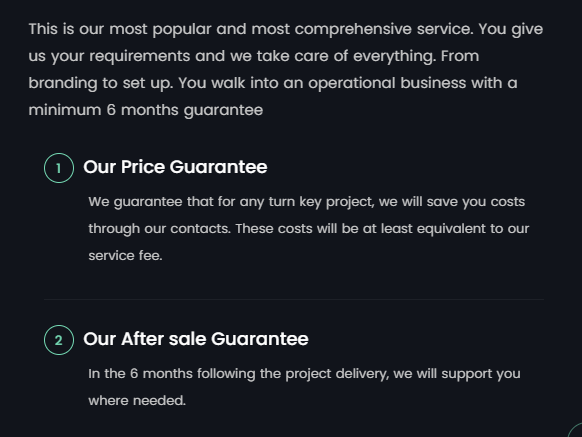The height and width of the screenshot is (437, 582).
Task: Click the "where needed." text
Action: 137,401
